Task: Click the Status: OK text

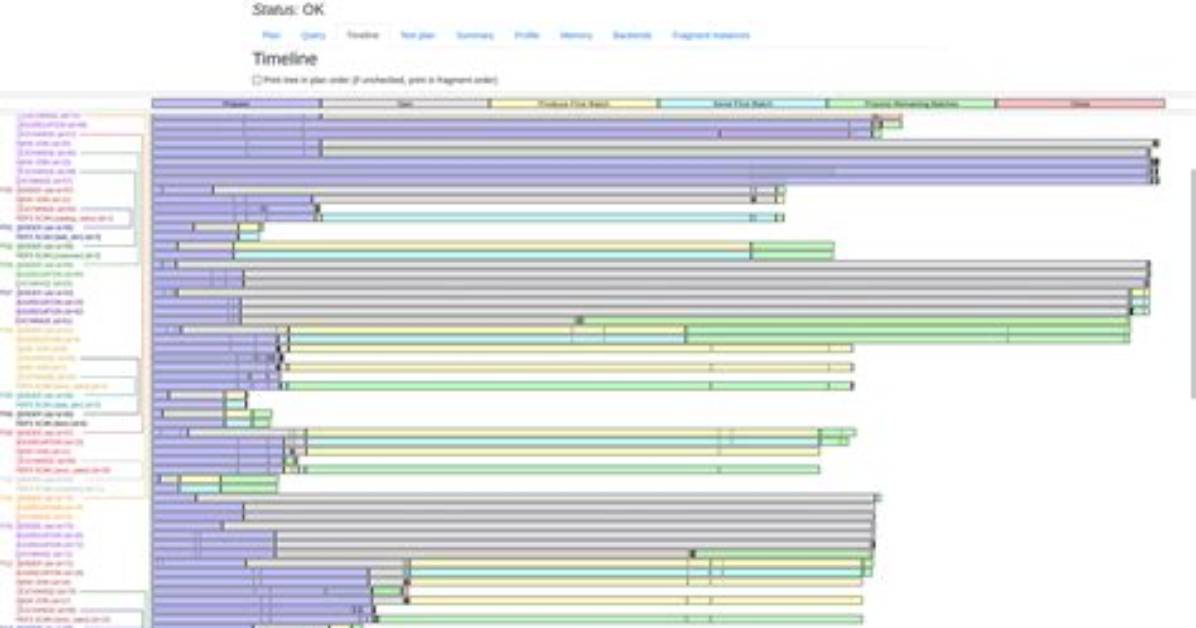Action: pos(288,10)
